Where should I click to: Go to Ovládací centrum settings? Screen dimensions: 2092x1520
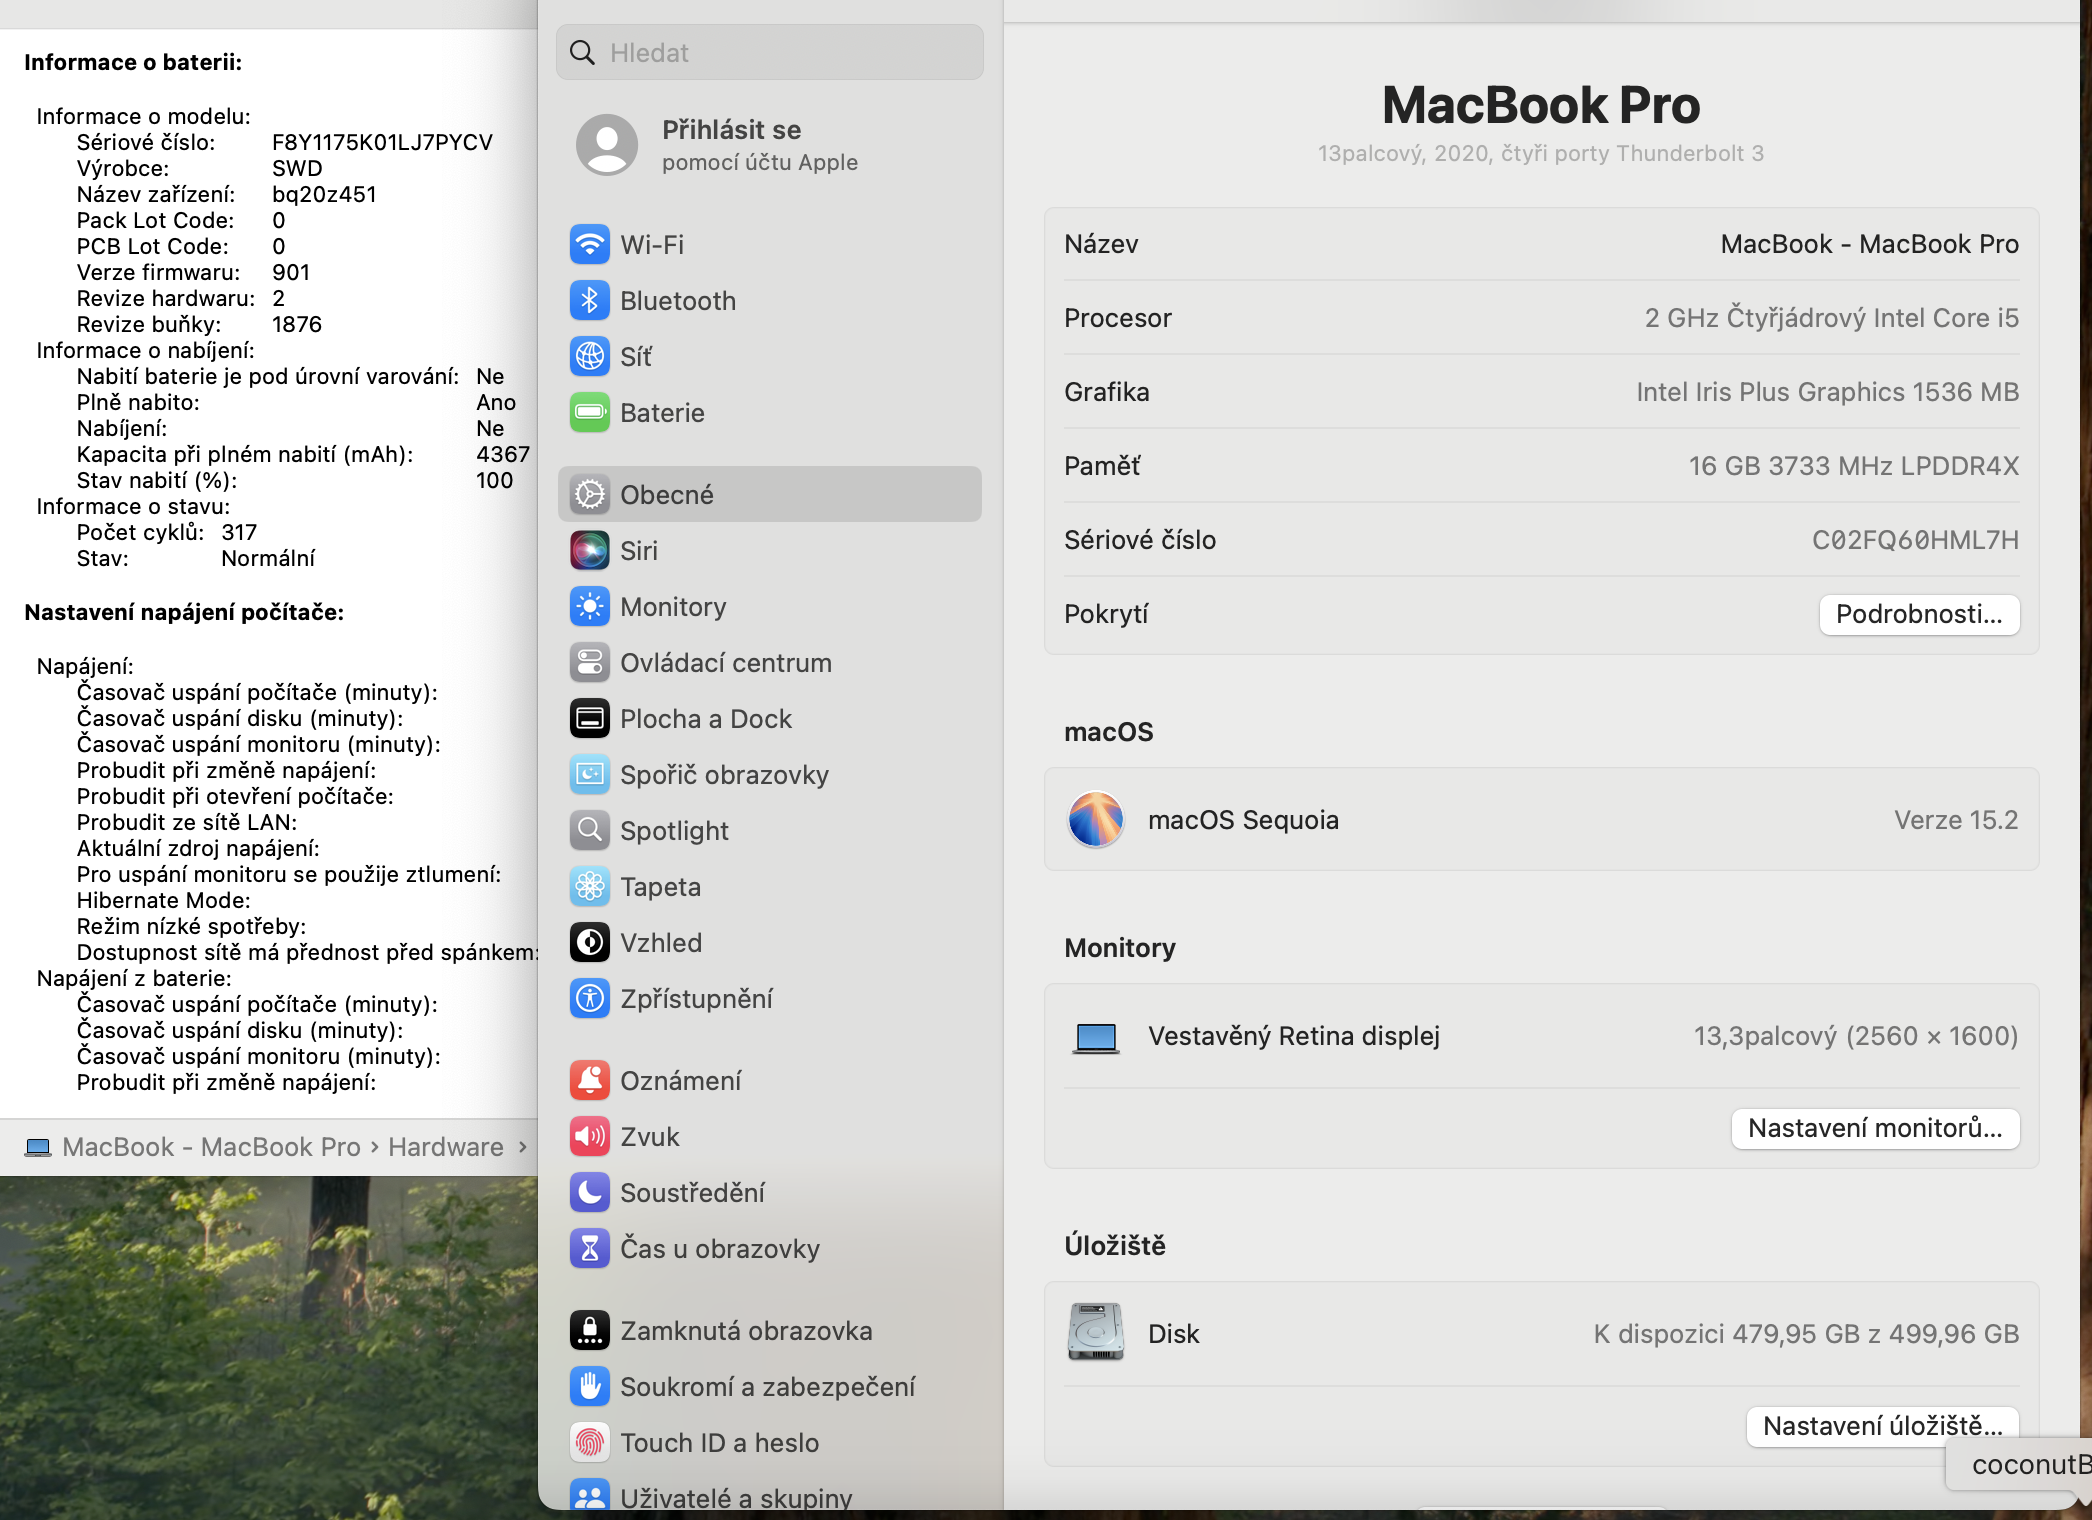[725, 663]
